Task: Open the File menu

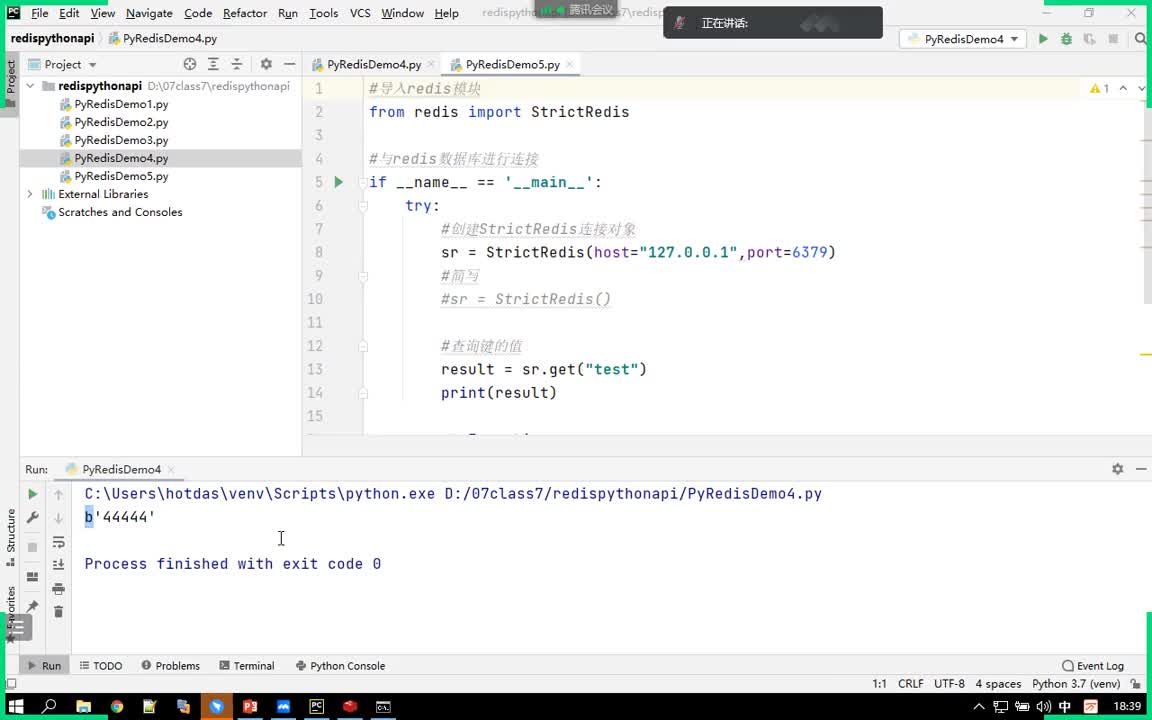Action: click(40, 13)
